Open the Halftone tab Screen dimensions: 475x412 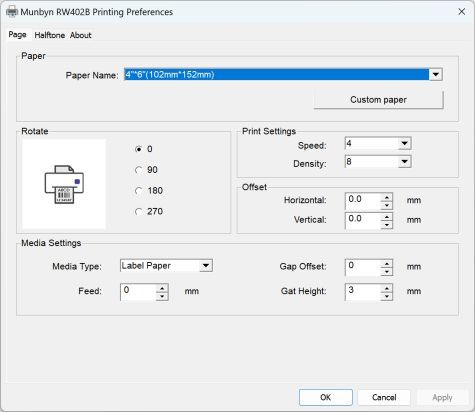coord(50,35)
